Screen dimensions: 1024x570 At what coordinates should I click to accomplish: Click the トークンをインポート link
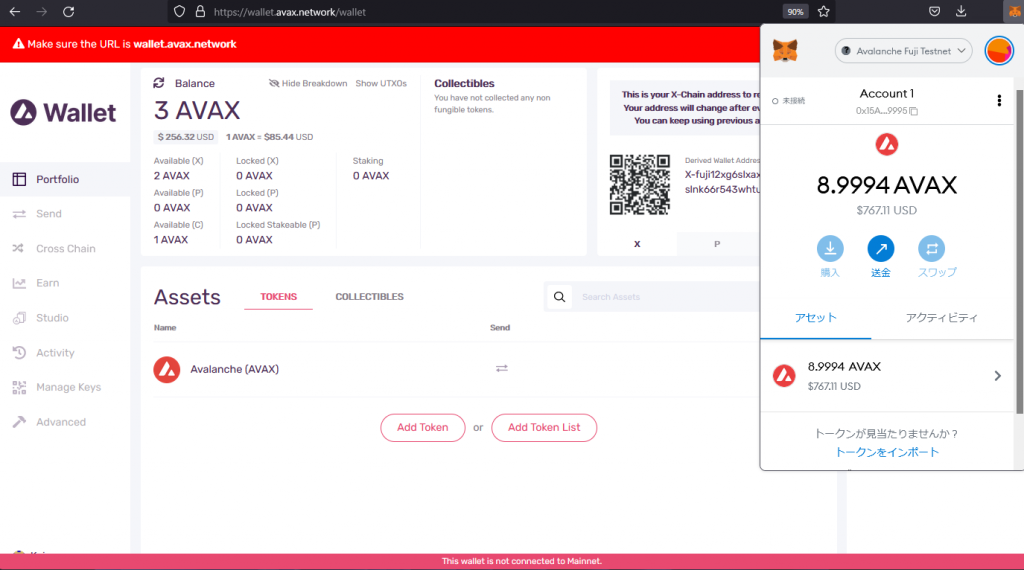[887, 452]
